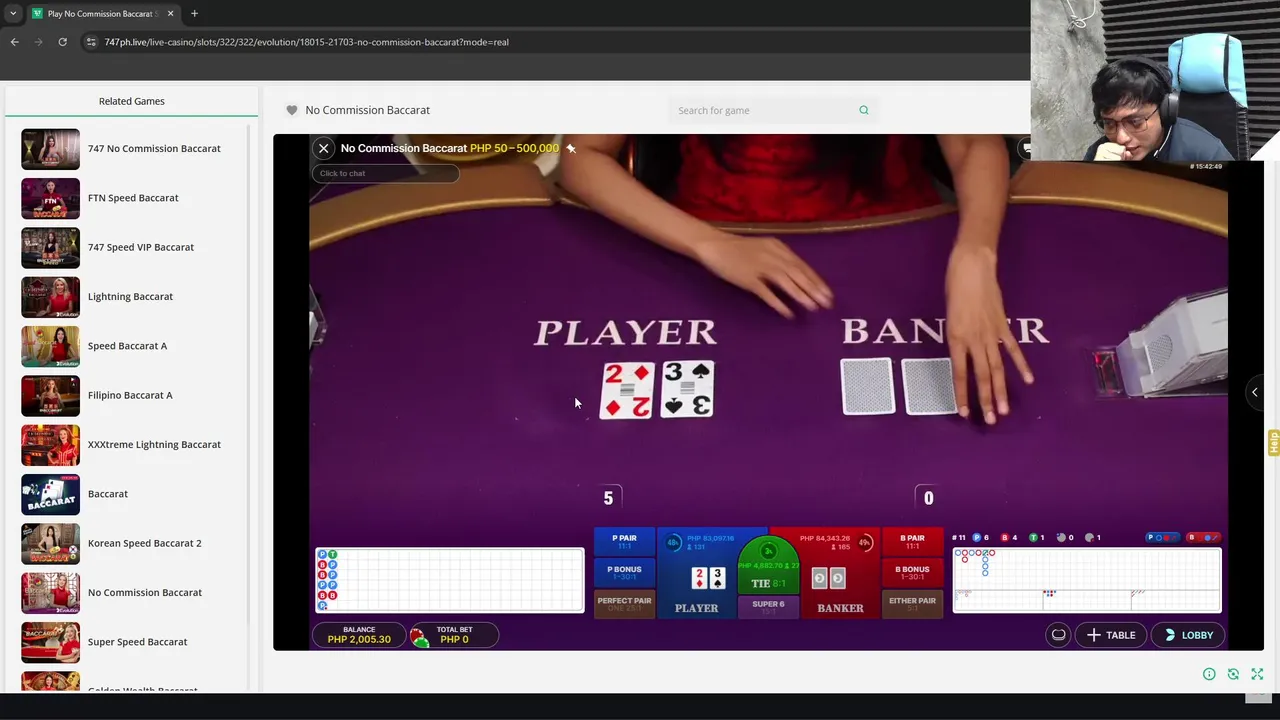This screenshot has height=720, width=1280.
Task: Bet on B PAIR
Action: [912, 542]
